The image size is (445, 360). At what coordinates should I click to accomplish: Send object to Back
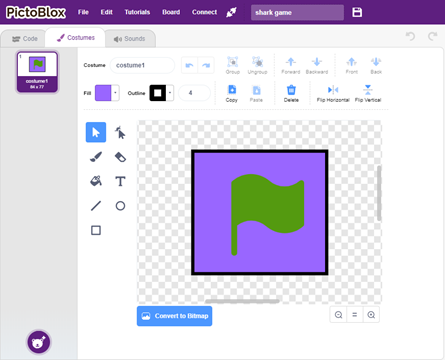point(376,65)
